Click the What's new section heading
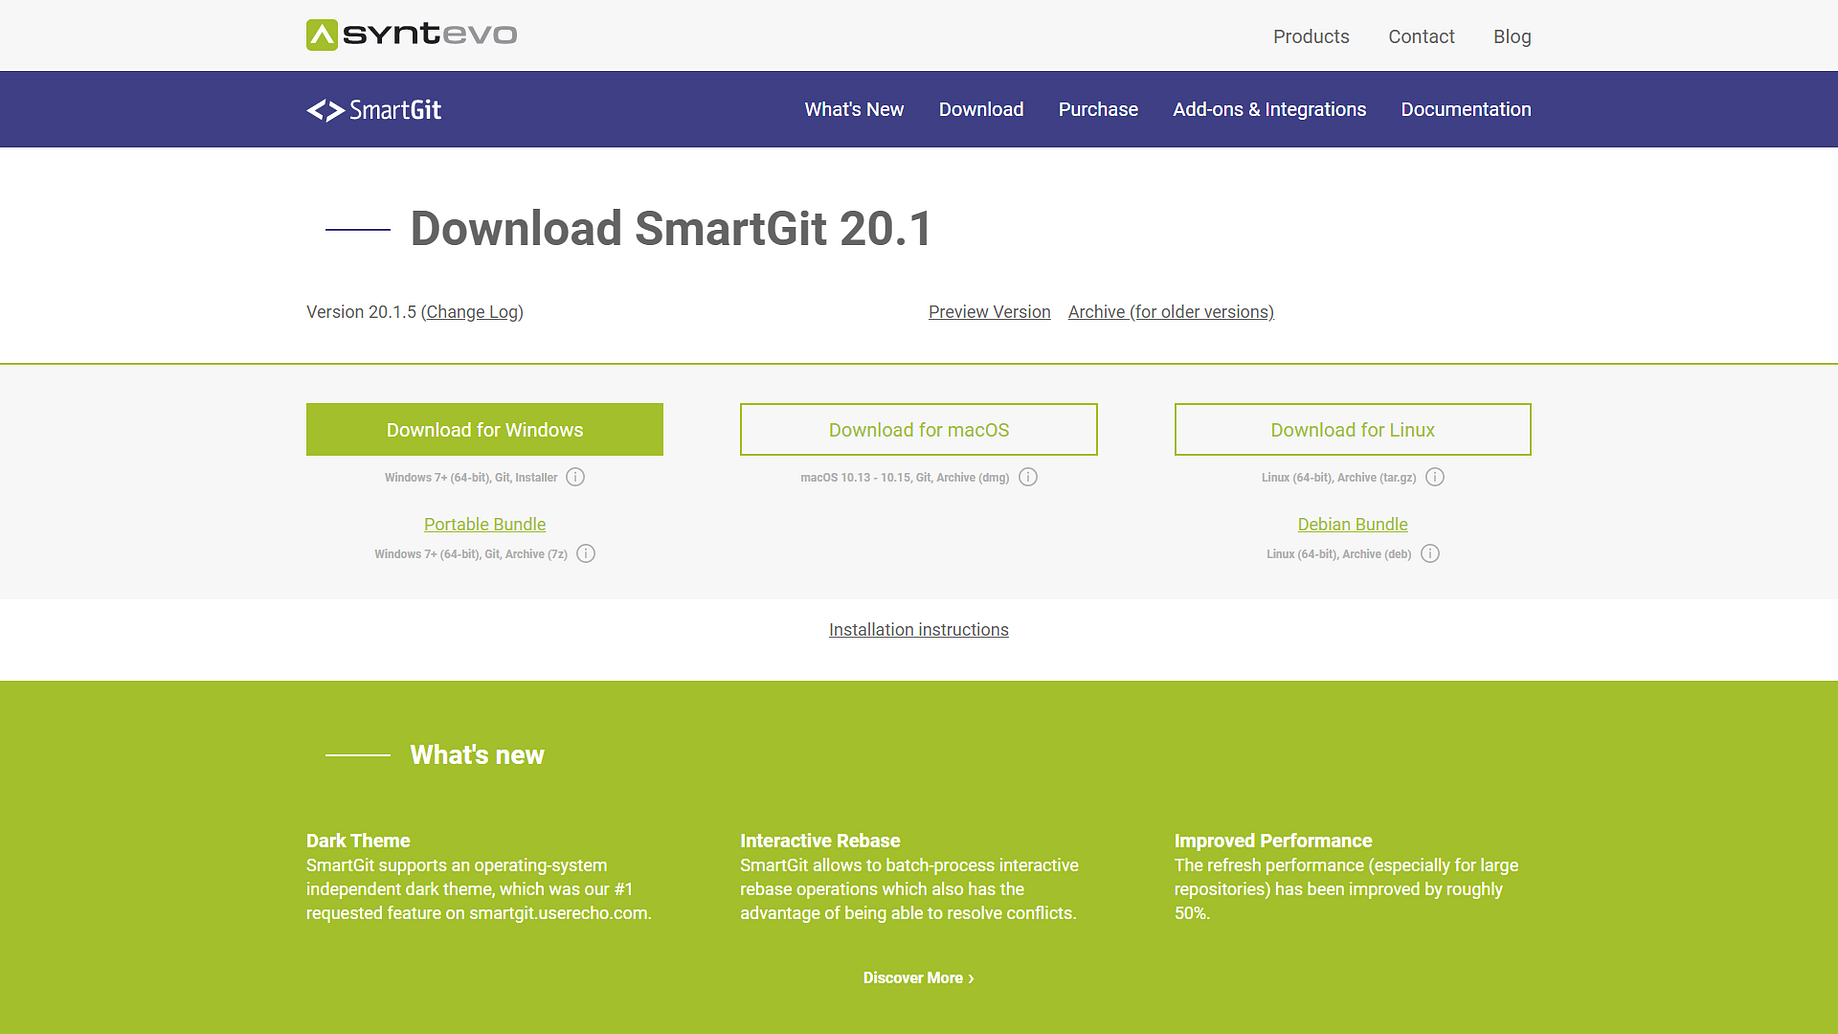 [477, 755]
